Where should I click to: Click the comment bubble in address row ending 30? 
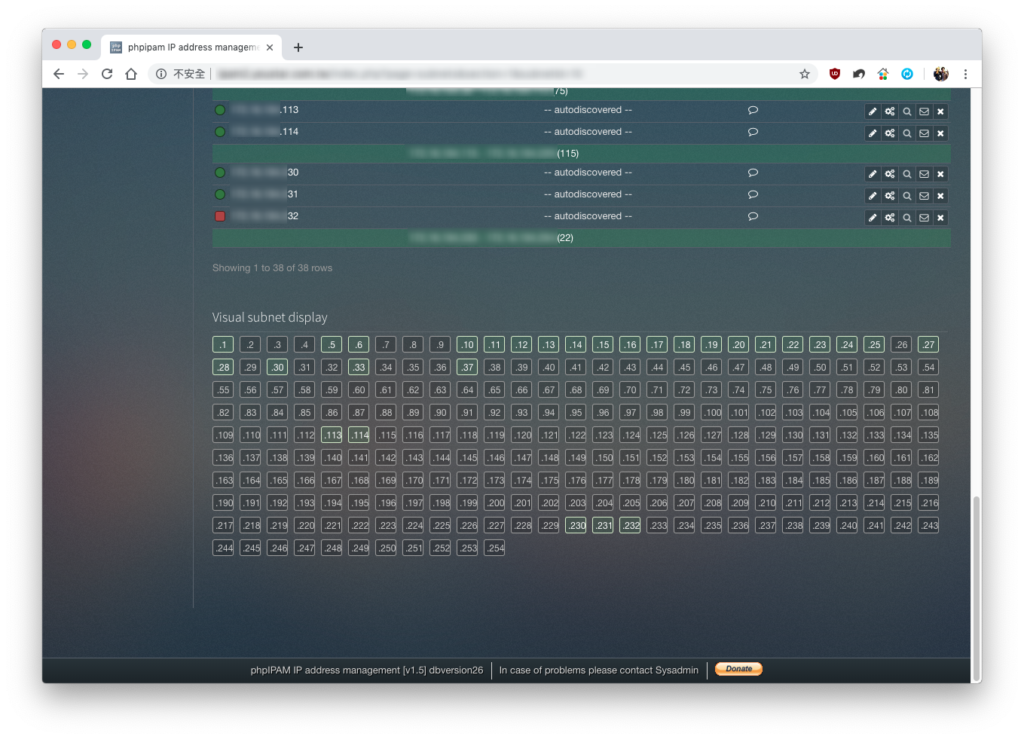[753, 172]
